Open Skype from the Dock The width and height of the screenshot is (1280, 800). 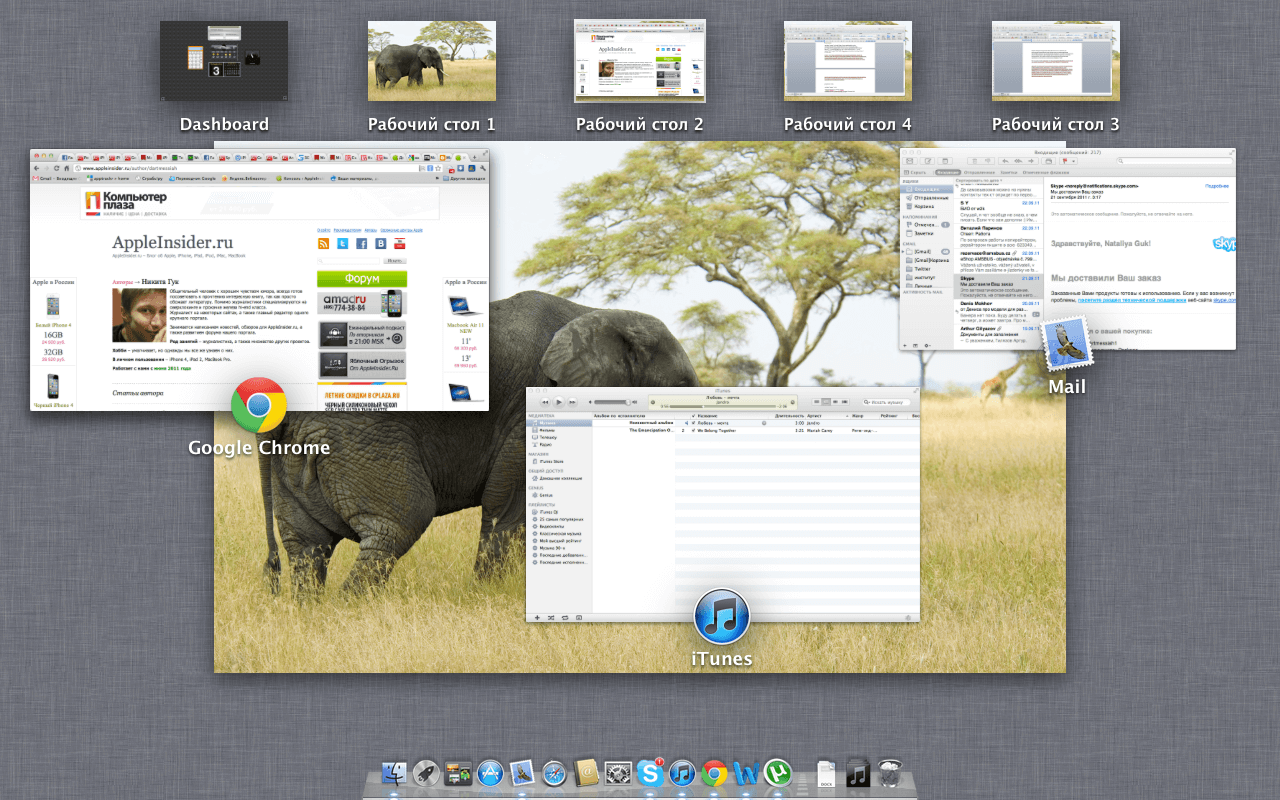(x=650, y=773)
